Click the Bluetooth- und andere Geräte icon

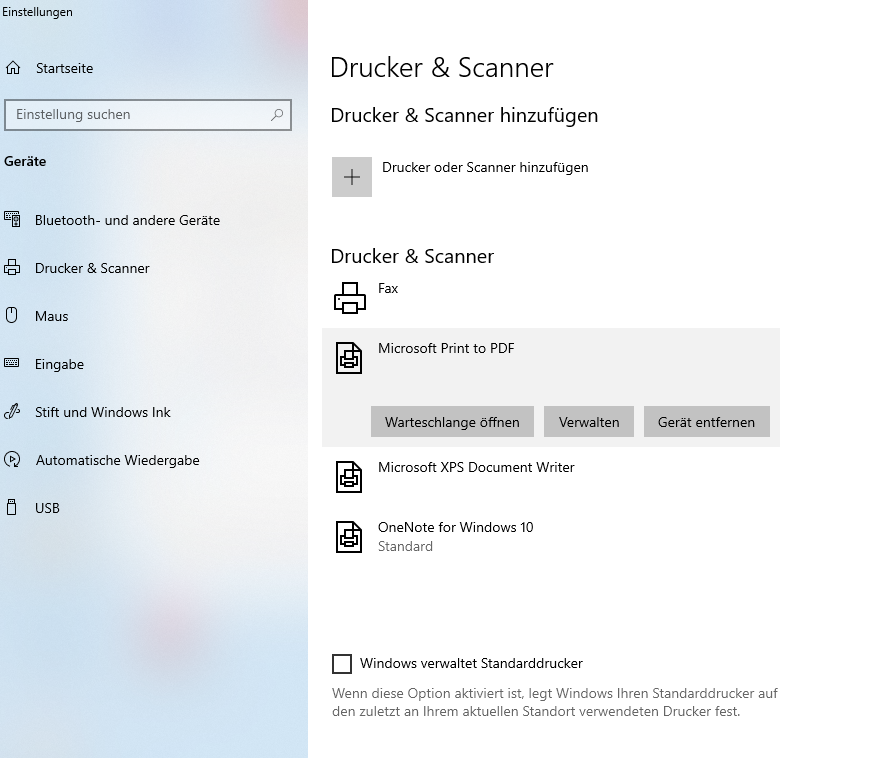tap(12, 219)
